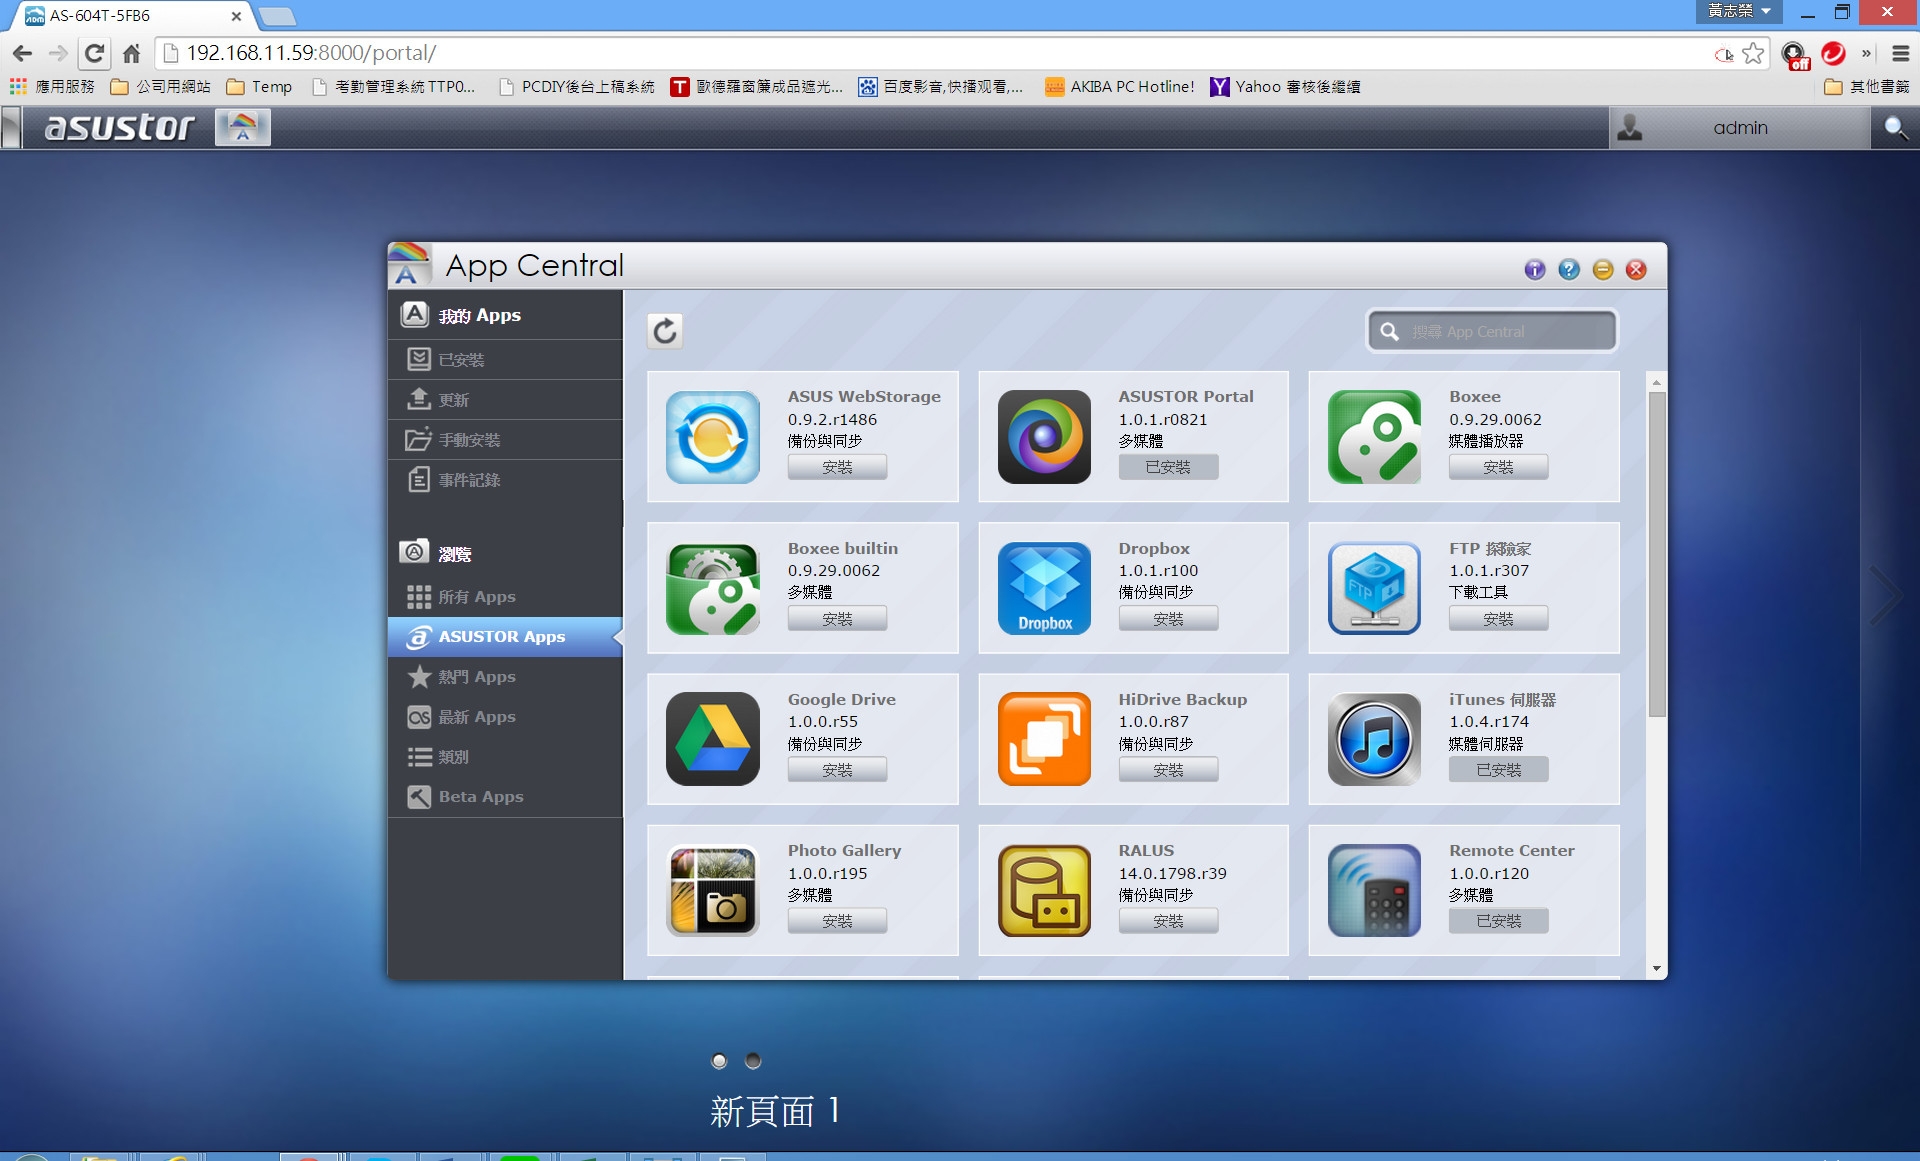Click the 安裝 button for Boxee builtin
Screen dimensions: 1920x1161
pyautogui.click(x=837, y=619)
